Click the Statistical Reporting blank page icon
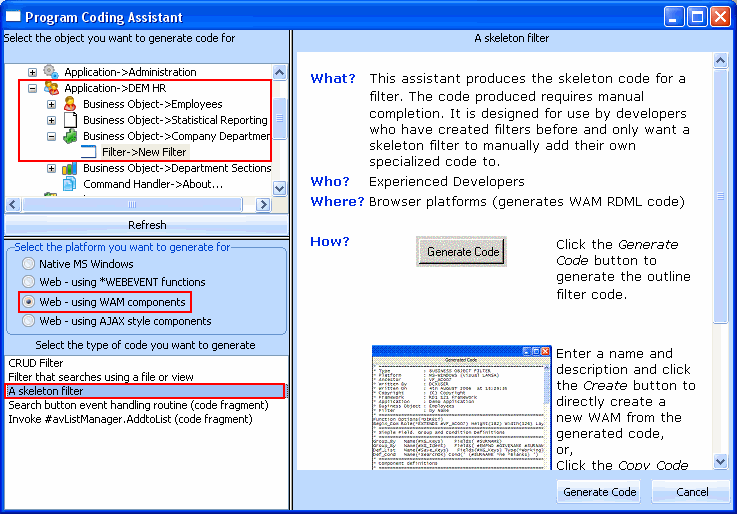Viewport: 737px width, 514px height. 70,120
